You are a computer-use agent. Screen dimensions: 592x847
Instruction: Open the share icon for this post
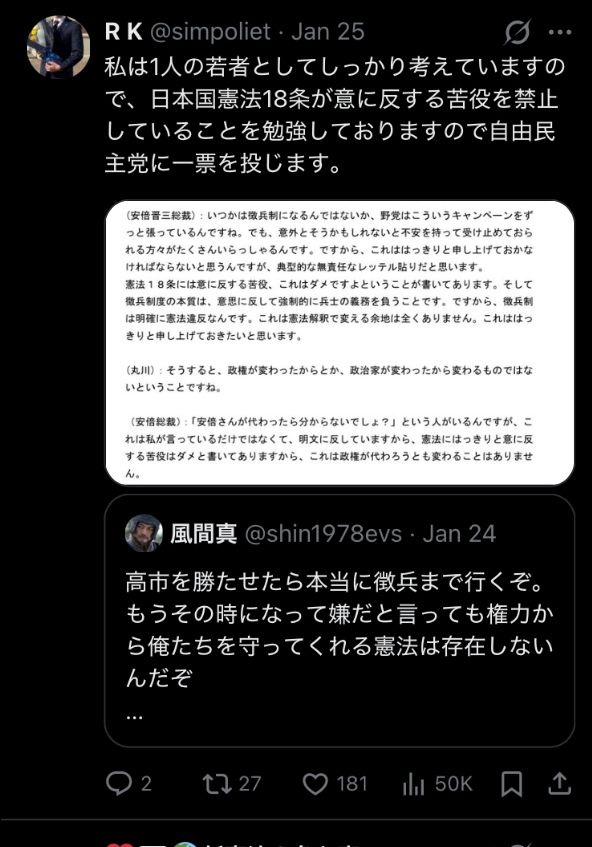click(x=560, y=783)
